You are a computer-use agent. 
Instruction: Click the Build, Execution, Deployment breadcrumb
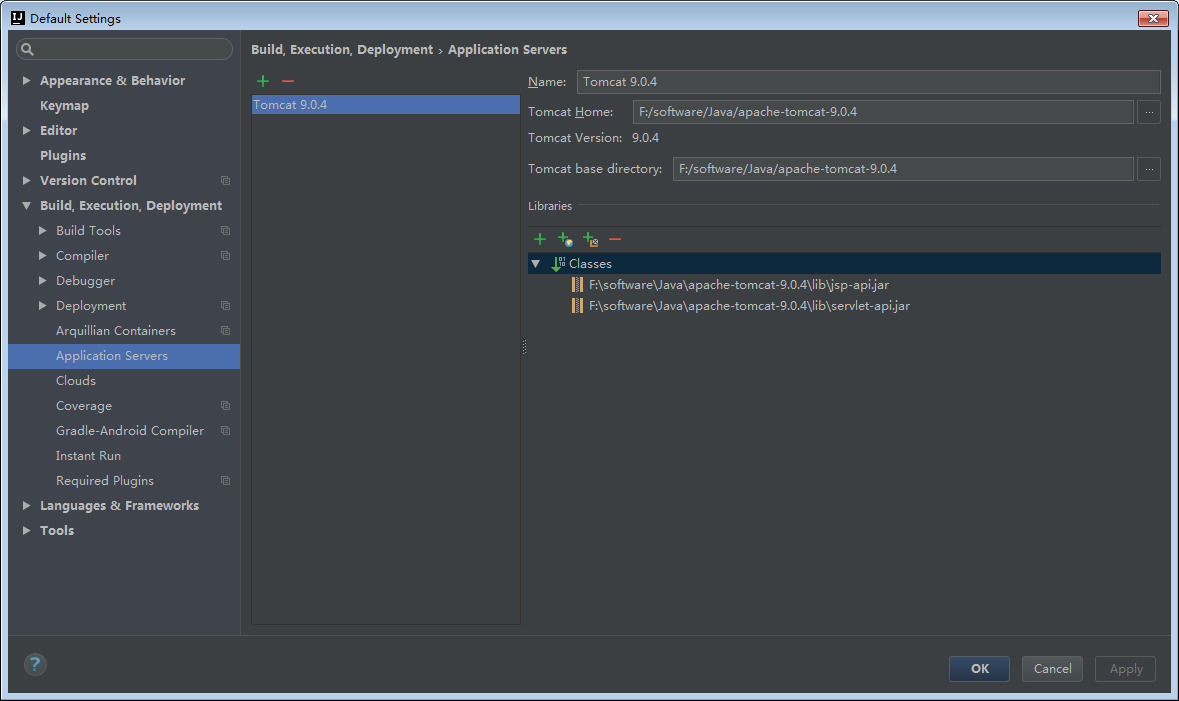342,50
